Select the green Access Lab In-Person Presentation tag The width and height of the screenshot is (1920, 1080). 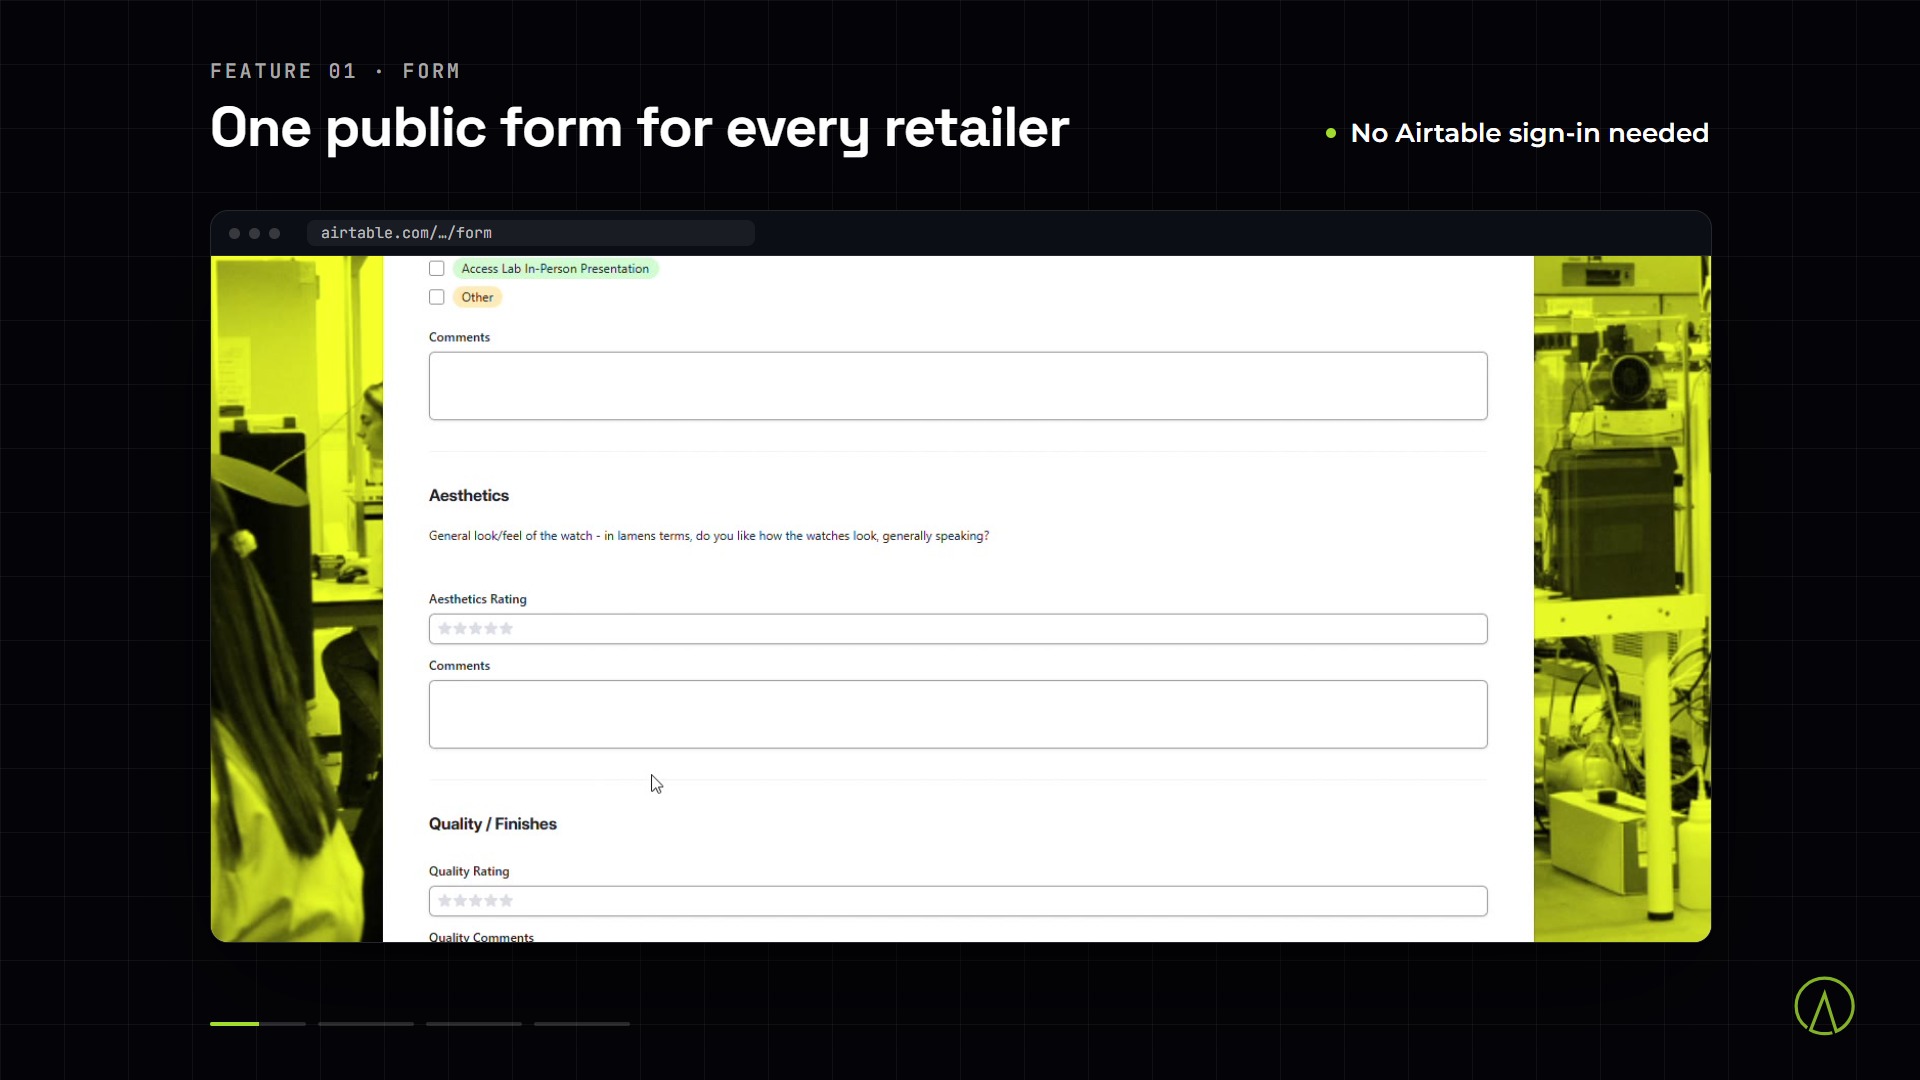click(555, 268)
